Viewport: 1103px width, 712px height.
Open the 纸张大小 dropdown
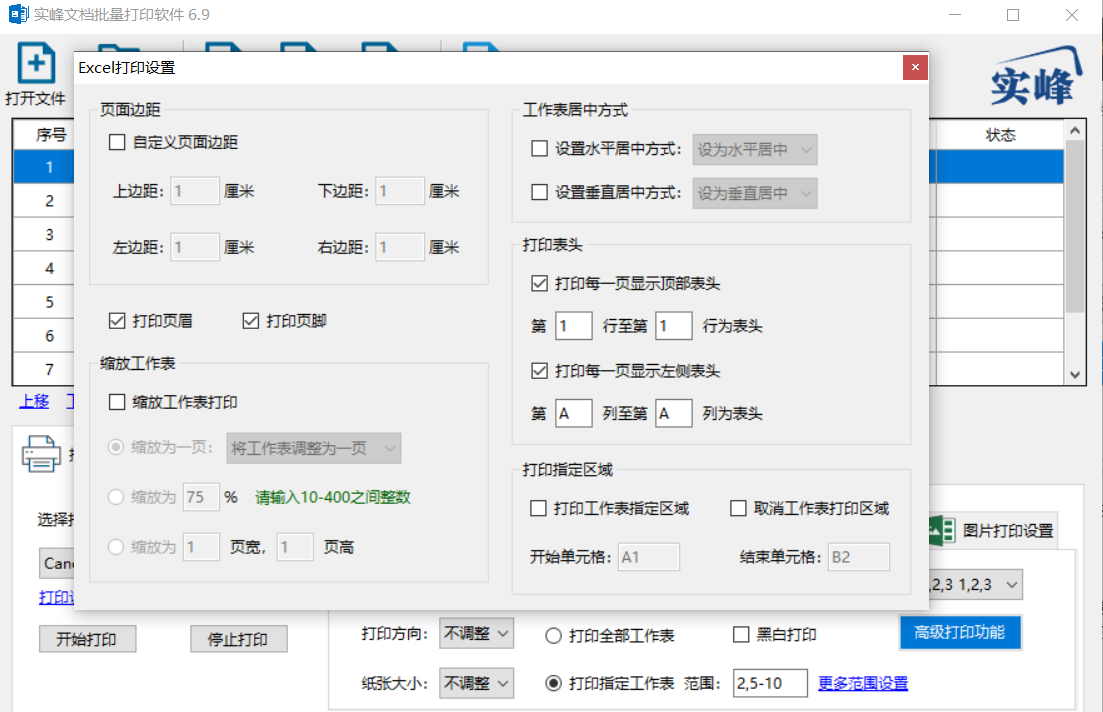click(x=476, y=683)
